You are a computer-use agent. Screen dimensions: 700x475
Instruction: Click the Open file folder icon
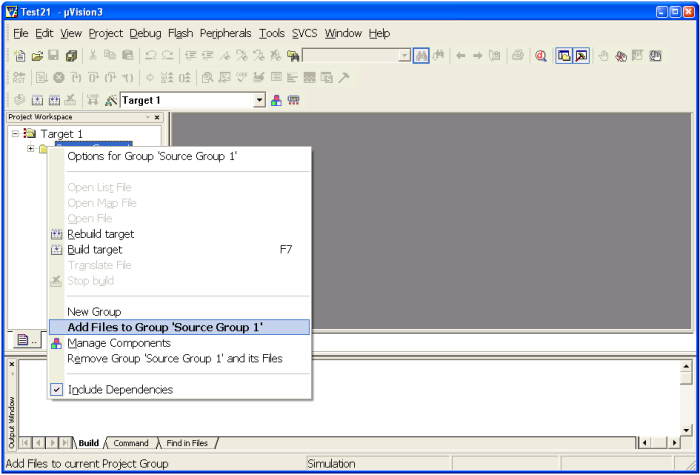coord(37,56)
